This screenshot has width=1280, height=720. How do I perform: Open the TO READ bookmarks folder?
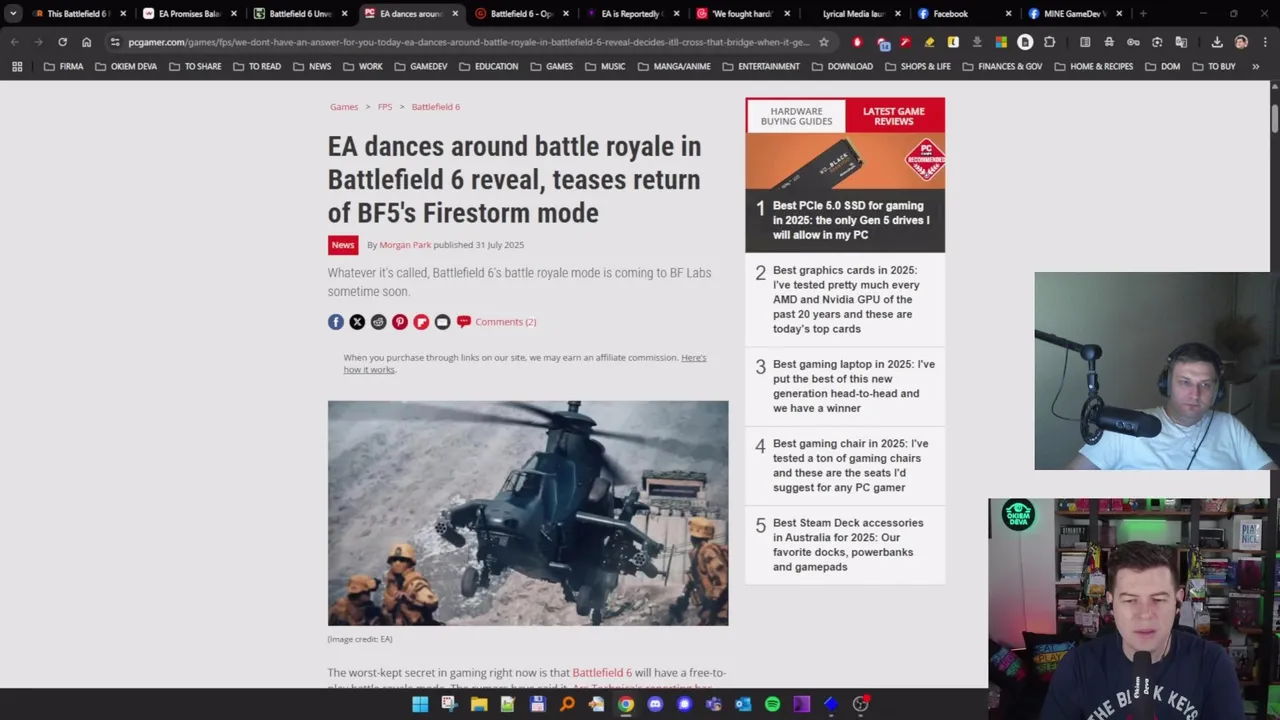257,66
